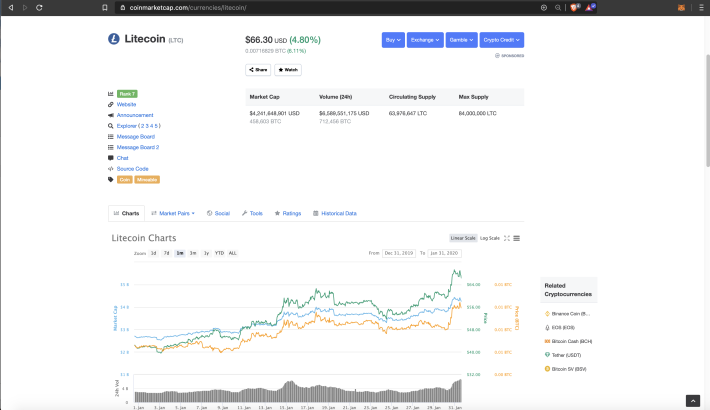Screen dimensions: 710x410
Task: Click the browser address bar URL
Action: 188,8
